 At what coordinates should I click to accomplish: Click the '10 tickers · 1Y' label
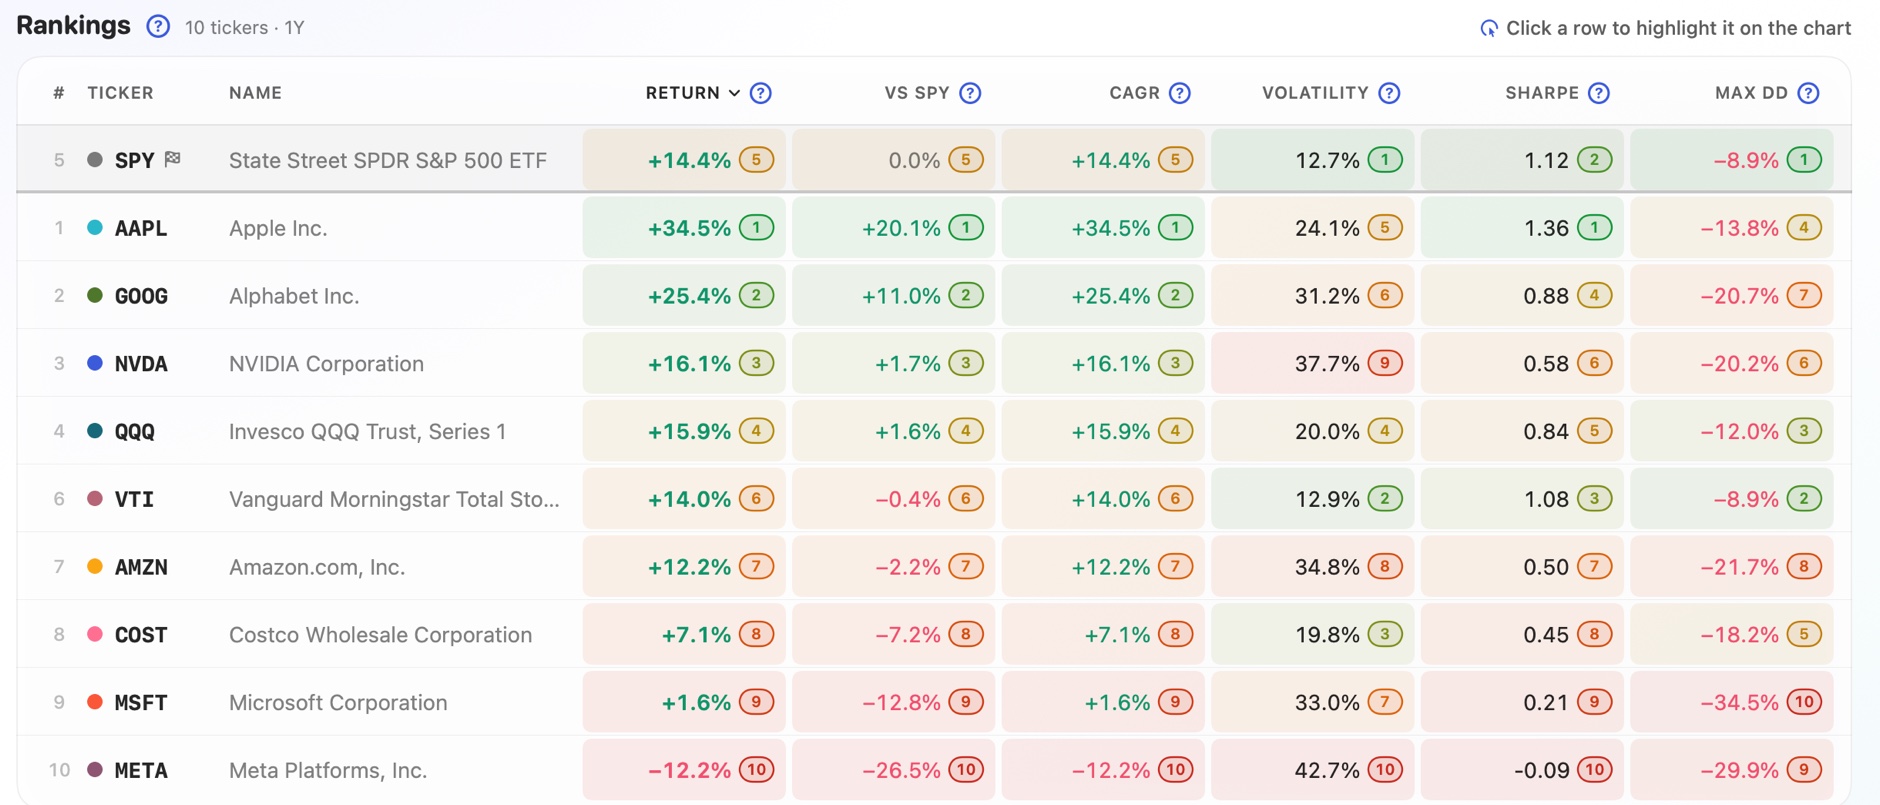point(244,28)
